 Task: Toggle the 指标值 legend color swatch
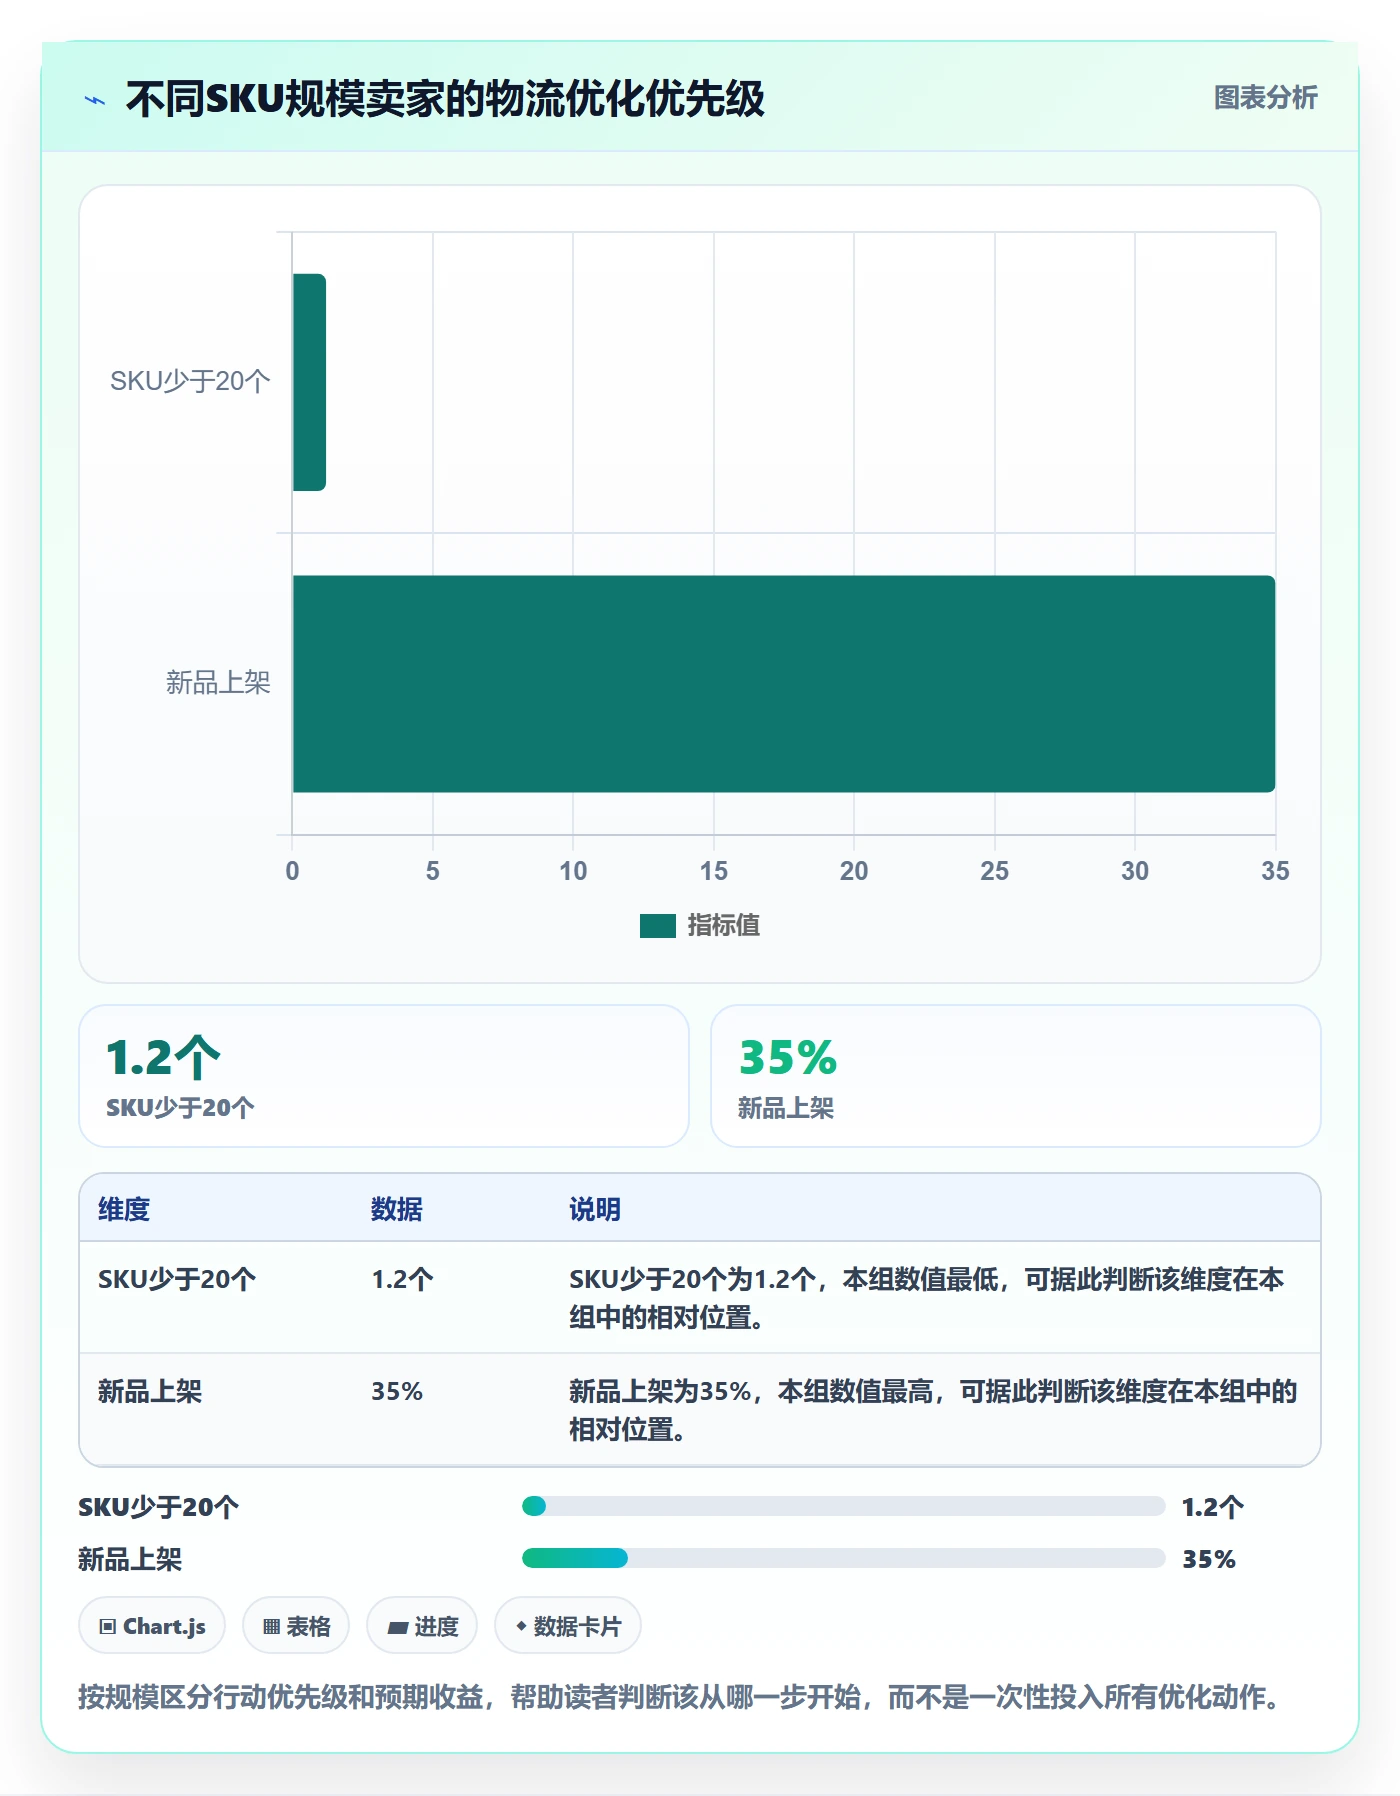tap(657, 926)
